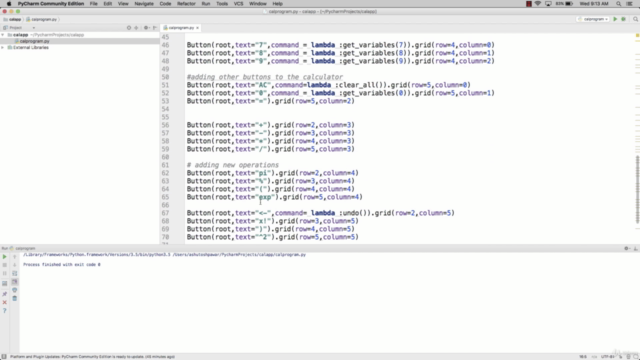Click the tool windows toggle in status bar
Screen dimensions: 640x360
[x=4, y=357]
